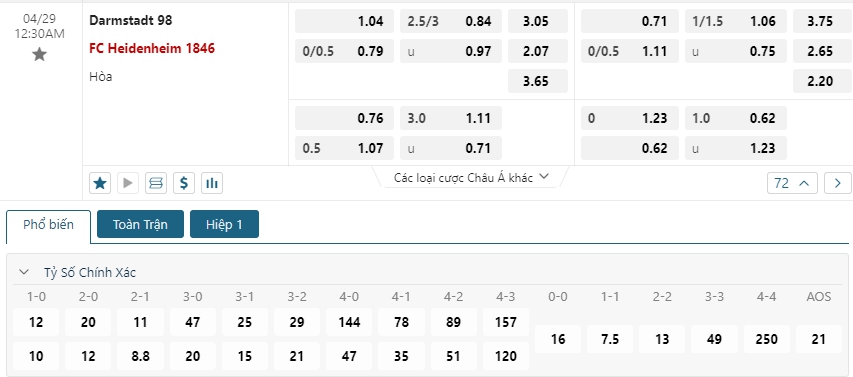Open the Toàn Trận tab

[140, 224]
